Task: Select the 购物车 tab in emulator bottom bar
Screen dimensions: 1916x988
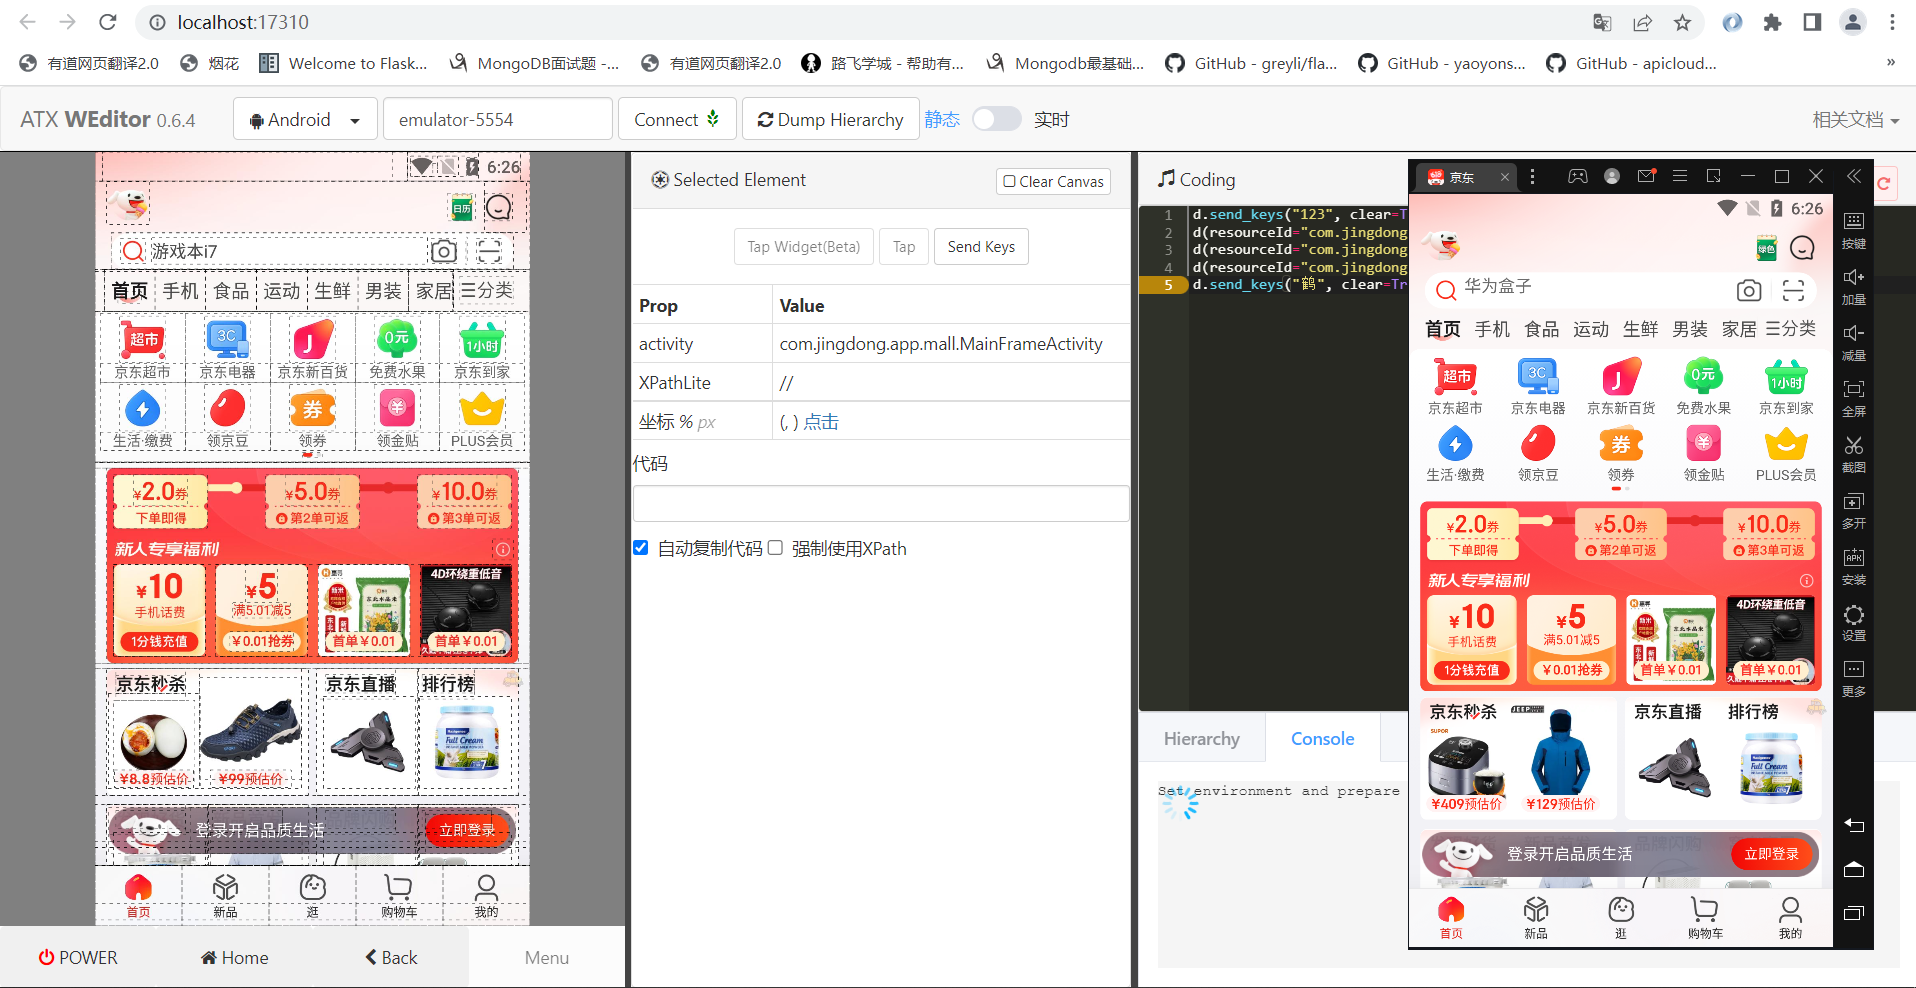Action: pos(1704,918)
